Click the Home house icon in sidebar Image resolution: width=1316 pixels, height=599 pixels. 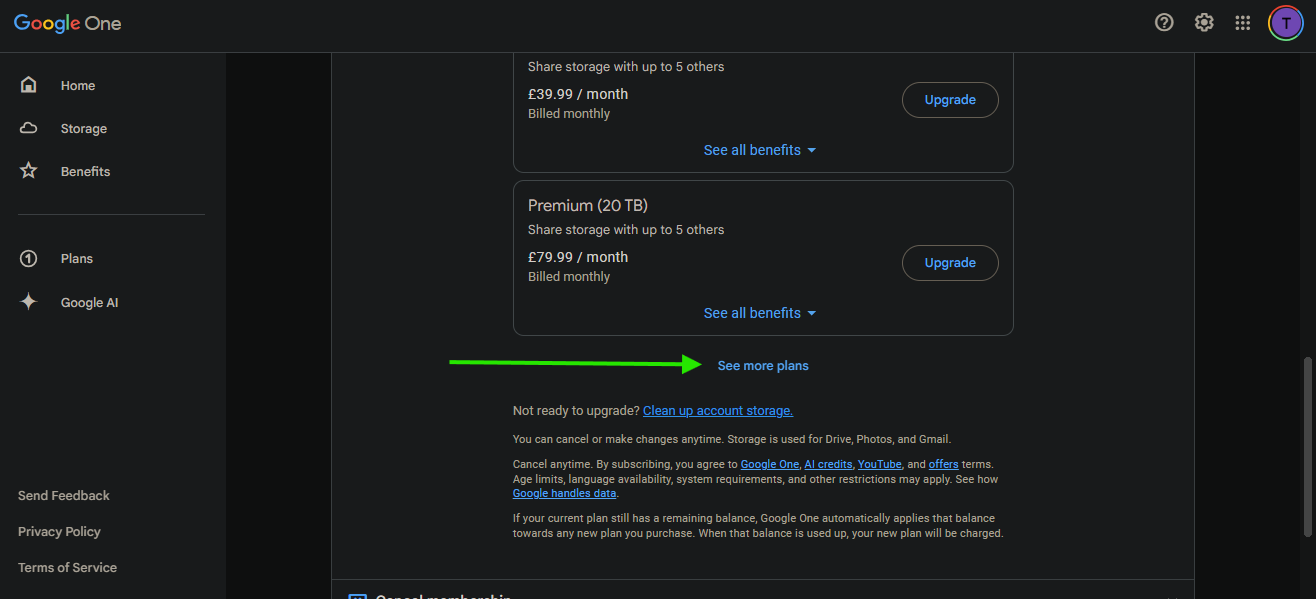coord(29,85)
